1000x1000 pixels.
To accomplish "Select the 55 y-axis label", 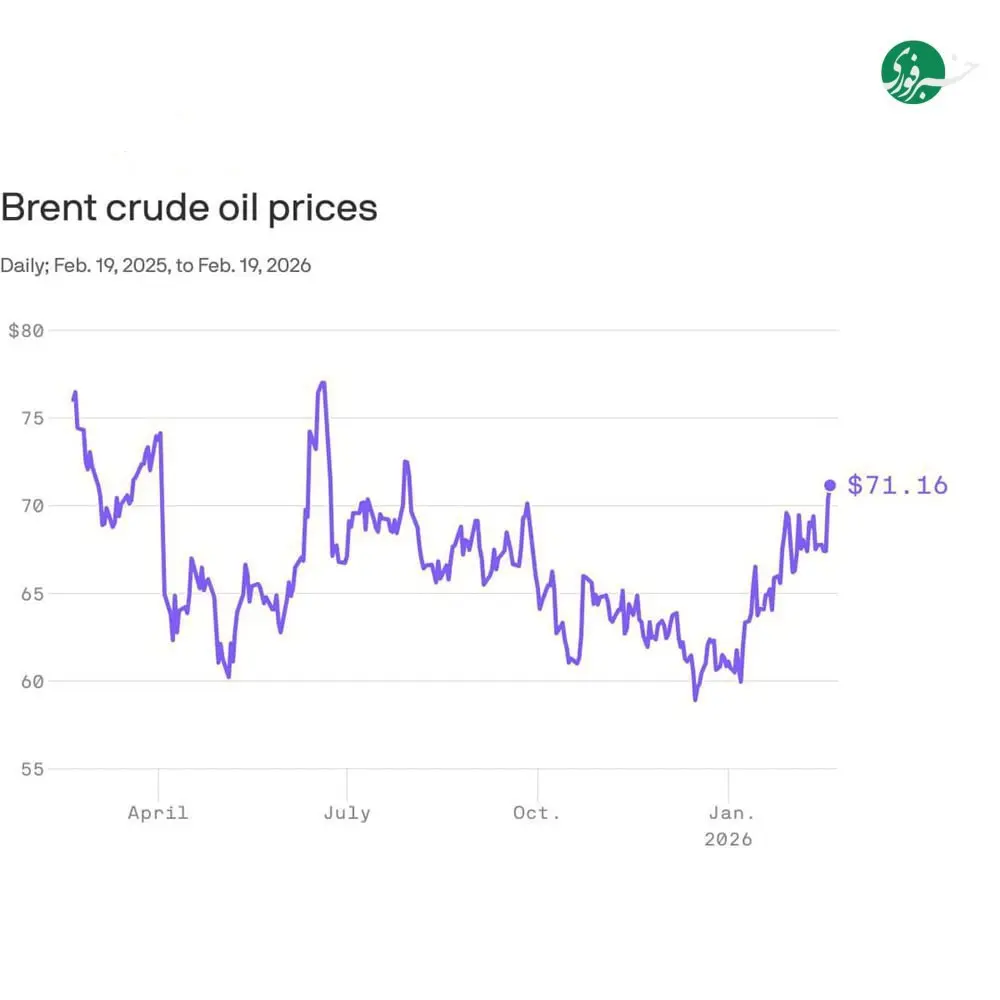I will click(x=32, y=769).
